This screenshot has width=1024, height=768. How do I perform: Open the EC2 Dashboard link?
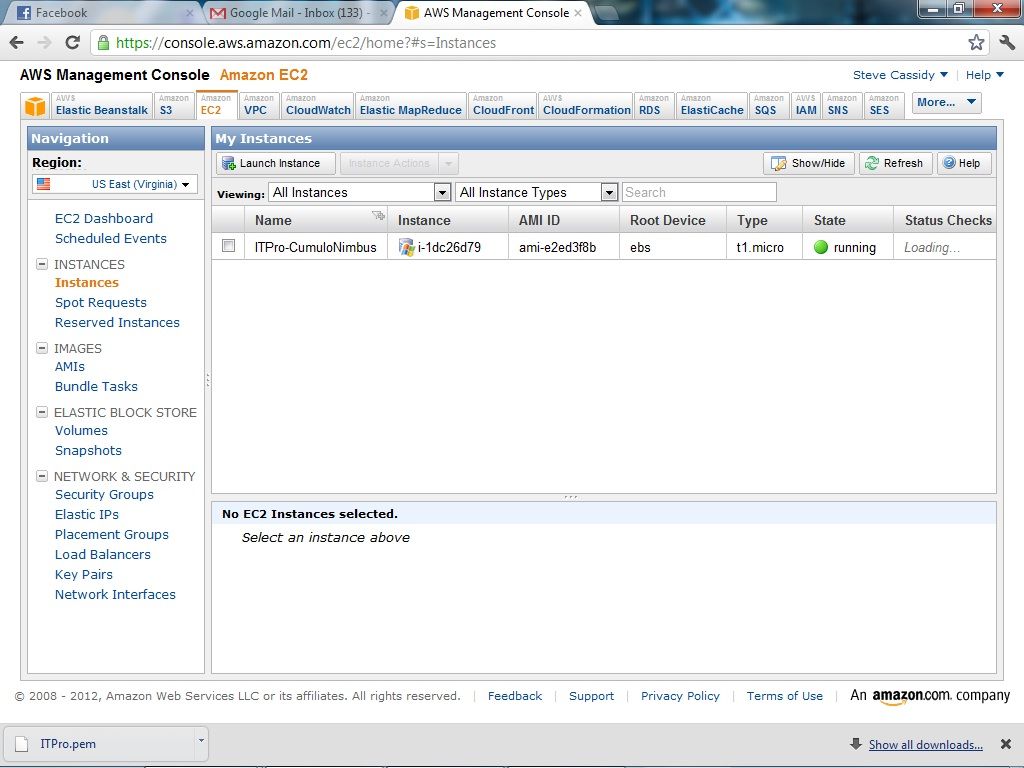point(104,218)
